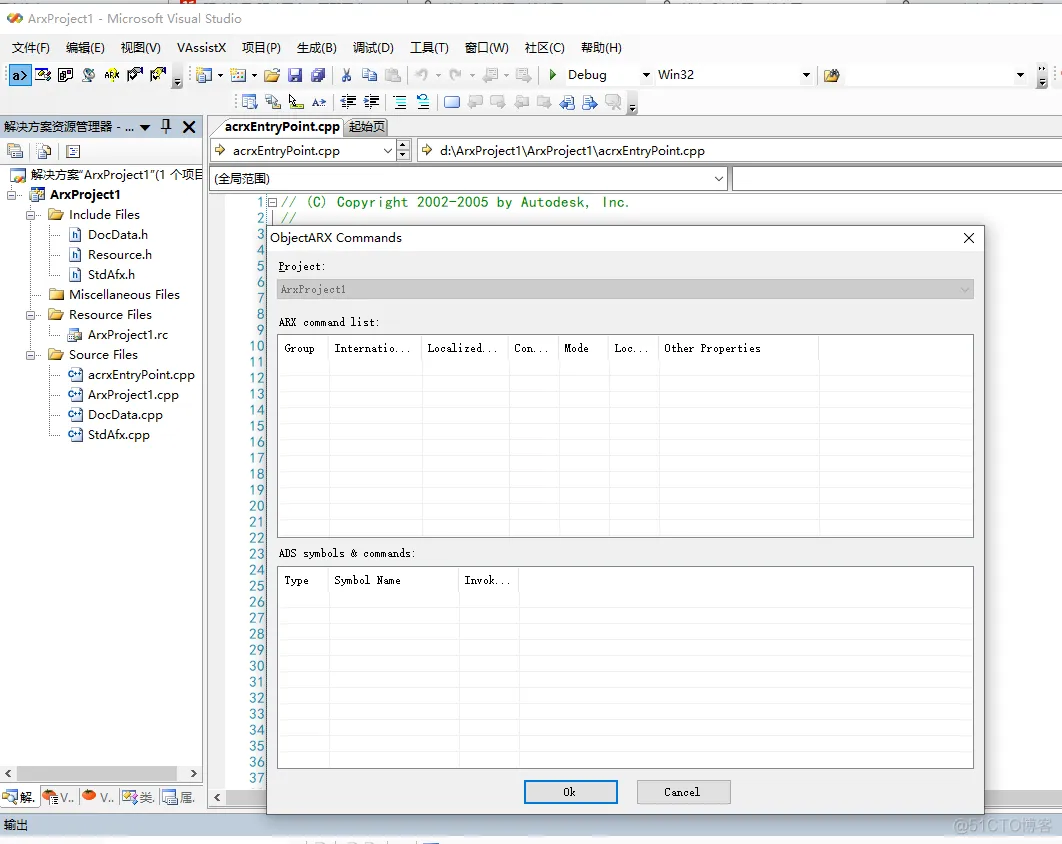Click the Ok button in dialog
This screenshot has height=844, width=1062.
570,792
